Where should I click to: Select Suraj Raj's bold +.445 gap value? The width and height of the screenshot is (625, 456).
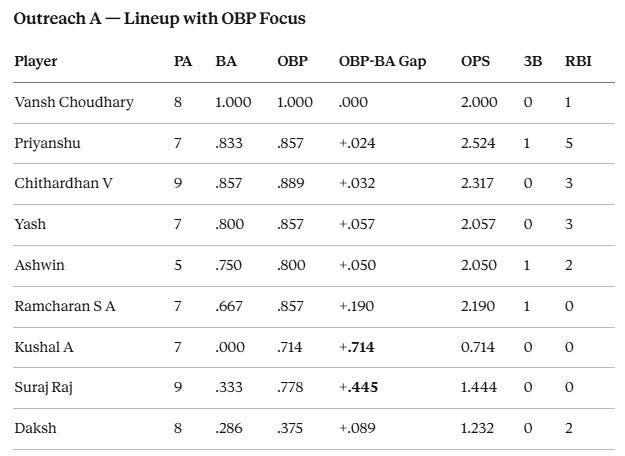[x=358, y=387]
